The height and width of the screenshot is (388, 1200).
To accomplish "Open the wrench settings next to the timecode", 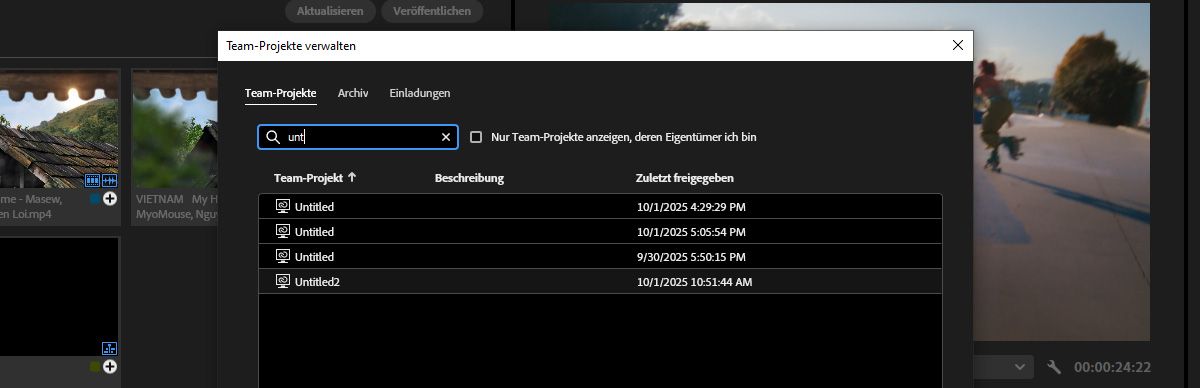I will point(1053,367).
